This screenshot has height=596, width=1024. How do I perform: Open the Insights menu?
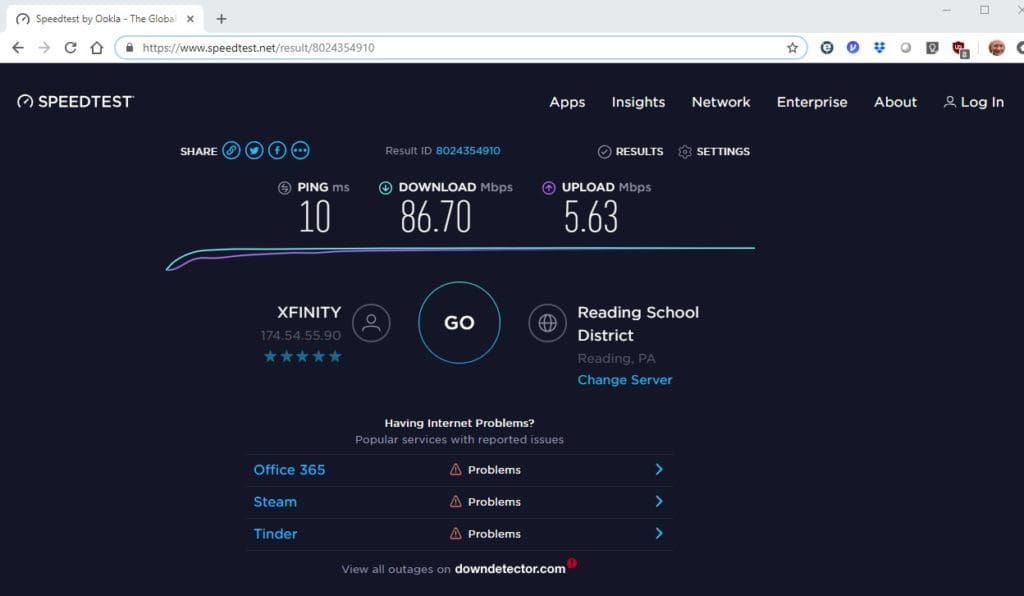tap(638, 102)
